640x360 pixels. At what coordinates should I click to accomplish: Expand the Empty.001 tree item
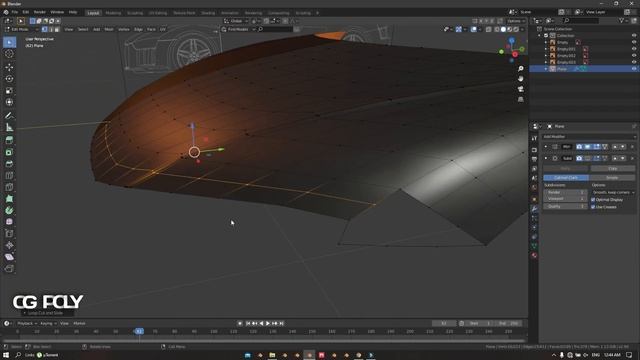pos(546,49)
